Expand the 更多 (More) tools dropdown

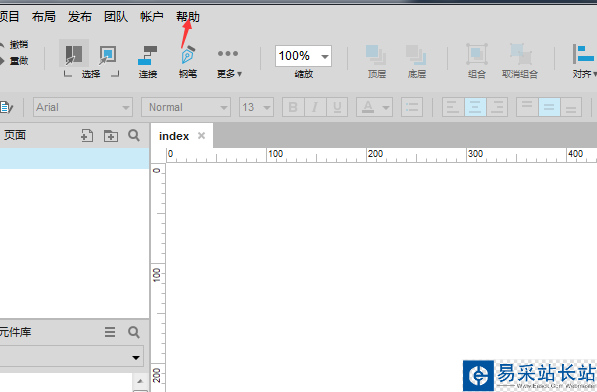tap(228, 62)
